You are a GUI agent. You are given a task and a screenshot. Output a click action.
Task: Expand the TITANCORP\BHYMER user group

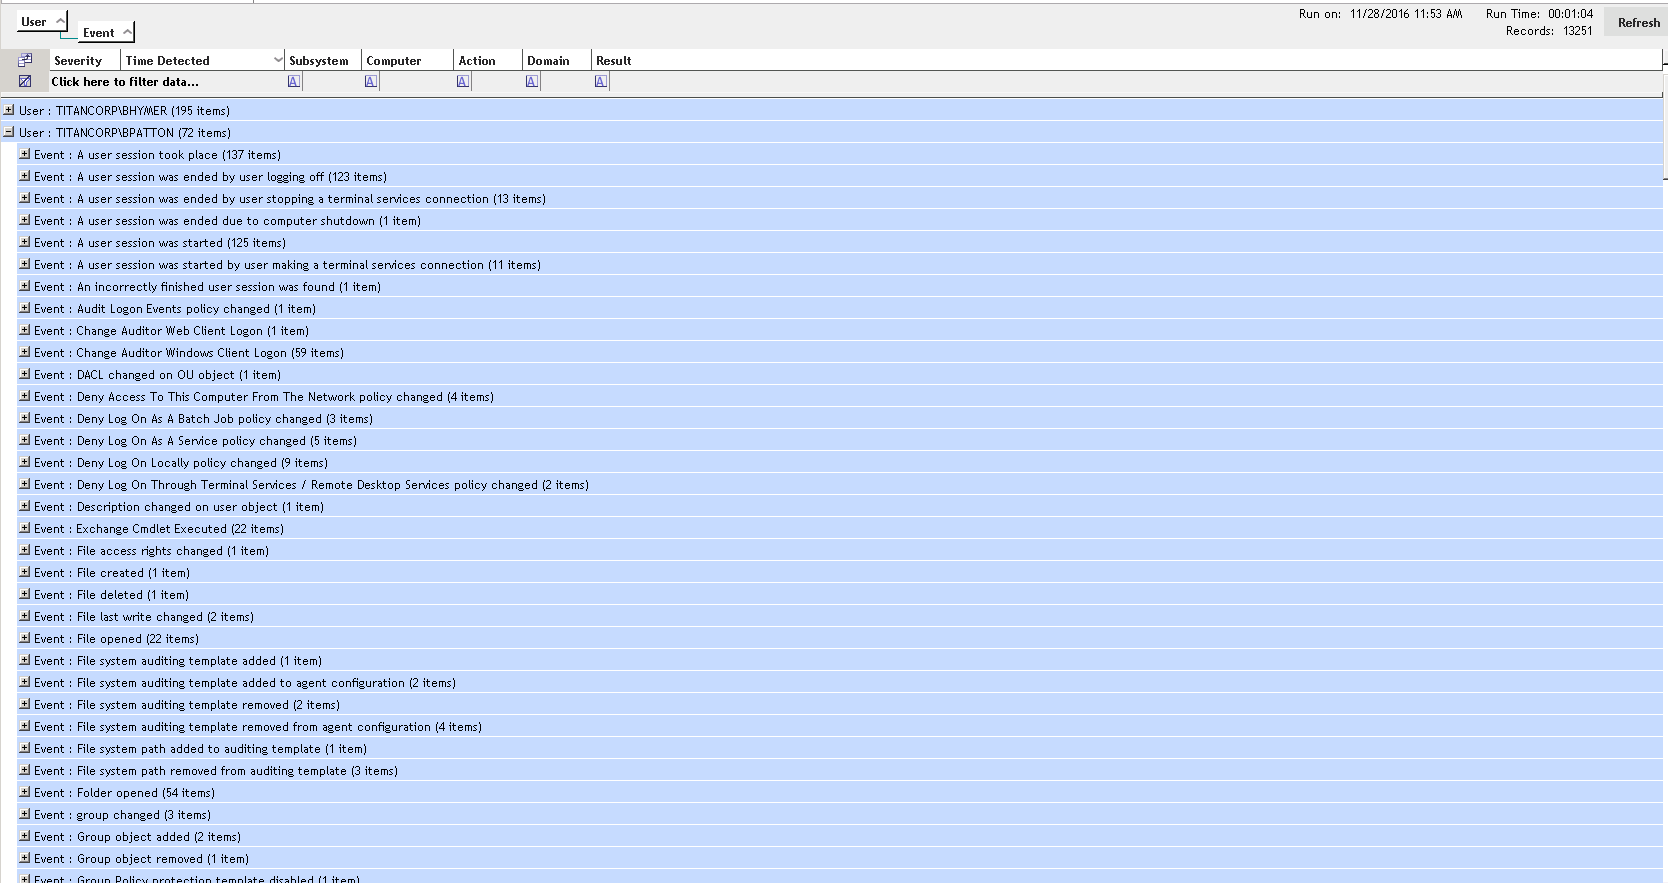pos(9,110)
